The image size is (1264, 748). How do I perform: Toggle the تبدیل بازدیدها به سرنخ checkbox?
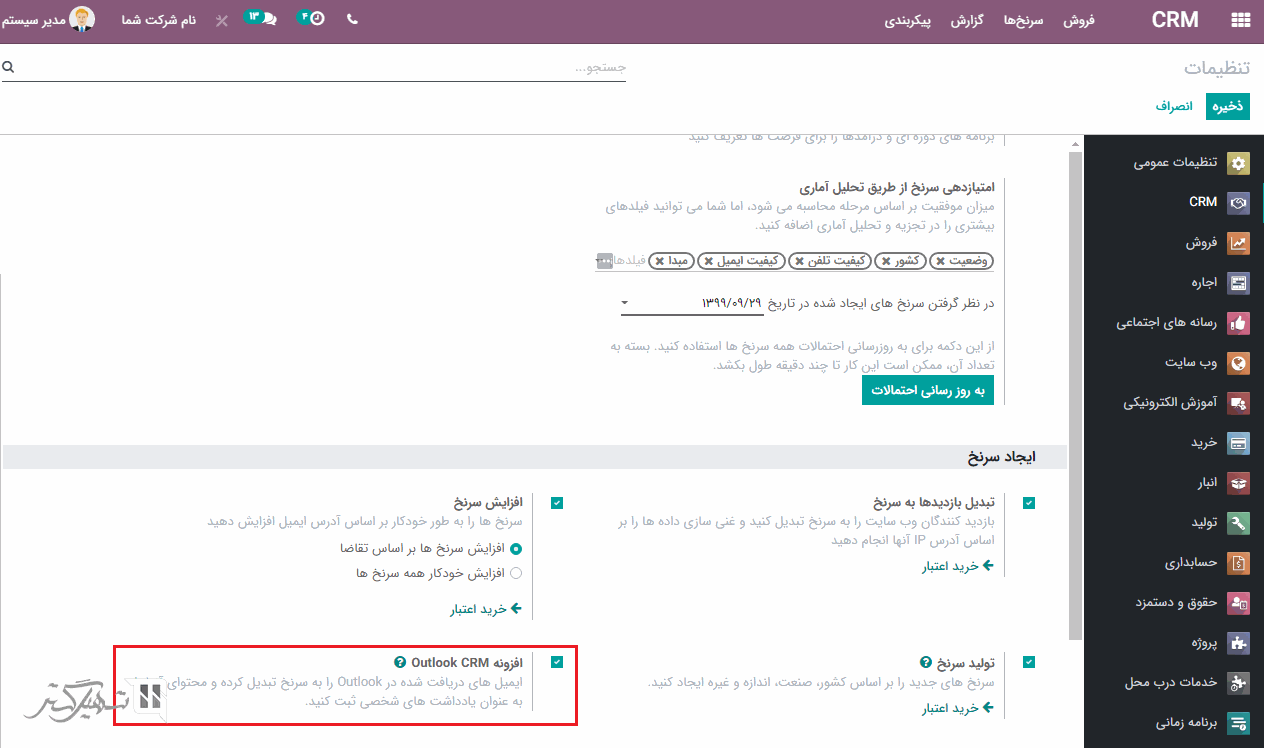tap(1028, 503)
